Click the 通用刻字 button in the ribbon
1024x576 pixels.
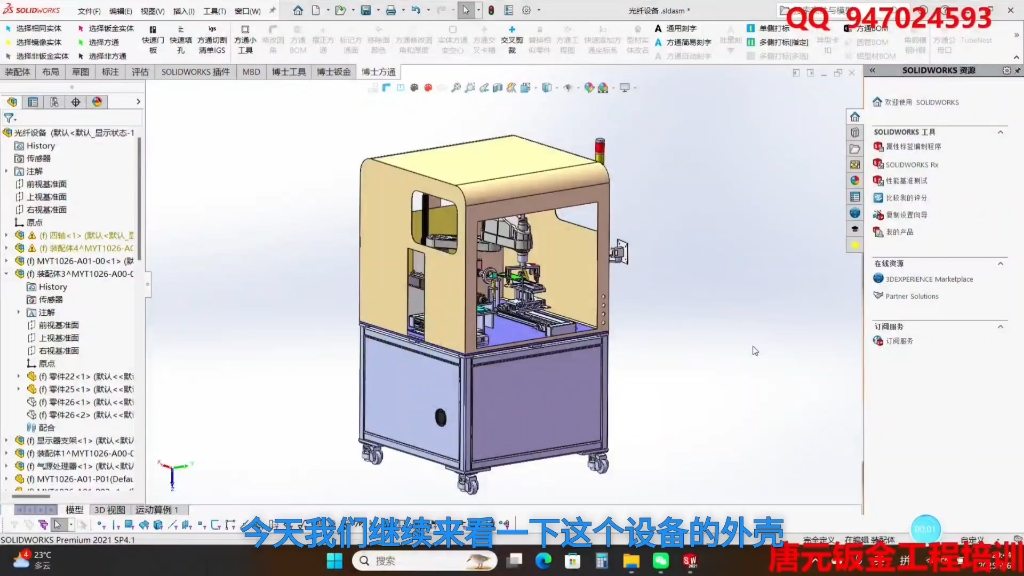click(x=675, y=29)
